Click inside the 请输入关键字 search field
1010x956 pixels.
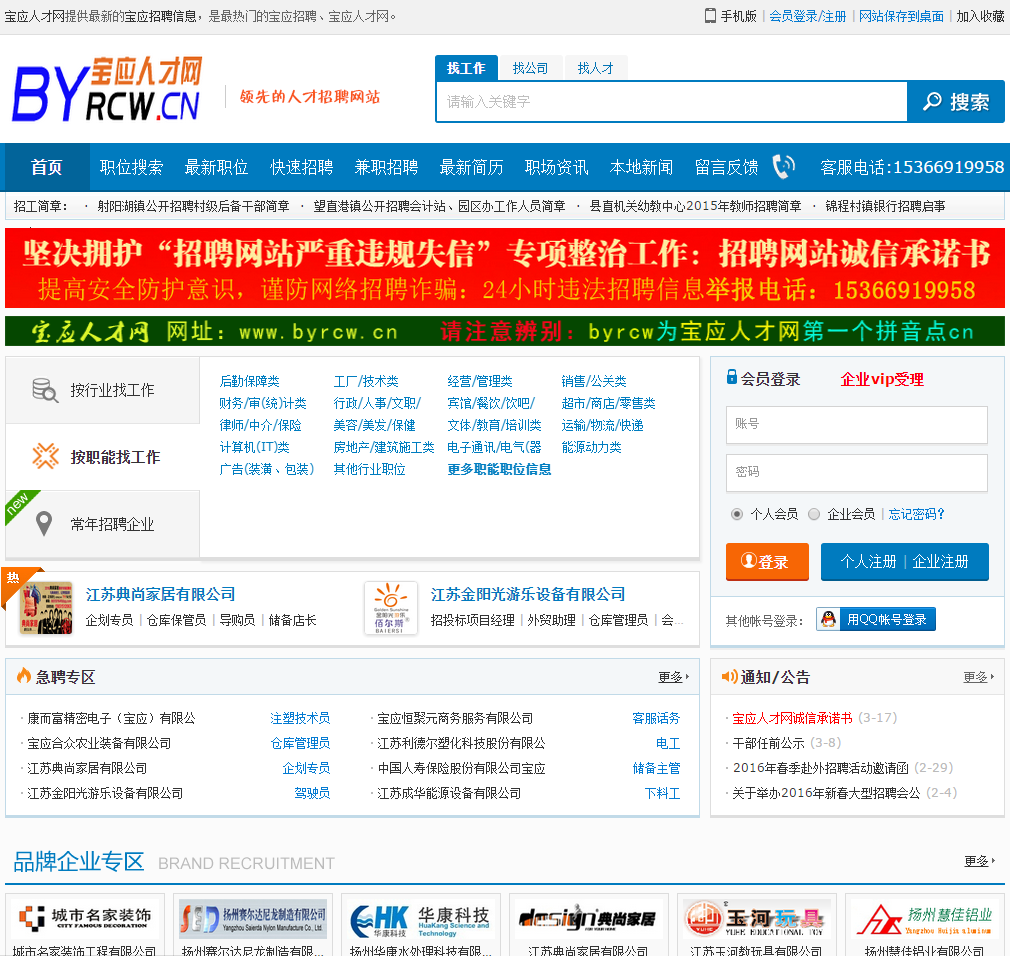(x=672, y=102)
